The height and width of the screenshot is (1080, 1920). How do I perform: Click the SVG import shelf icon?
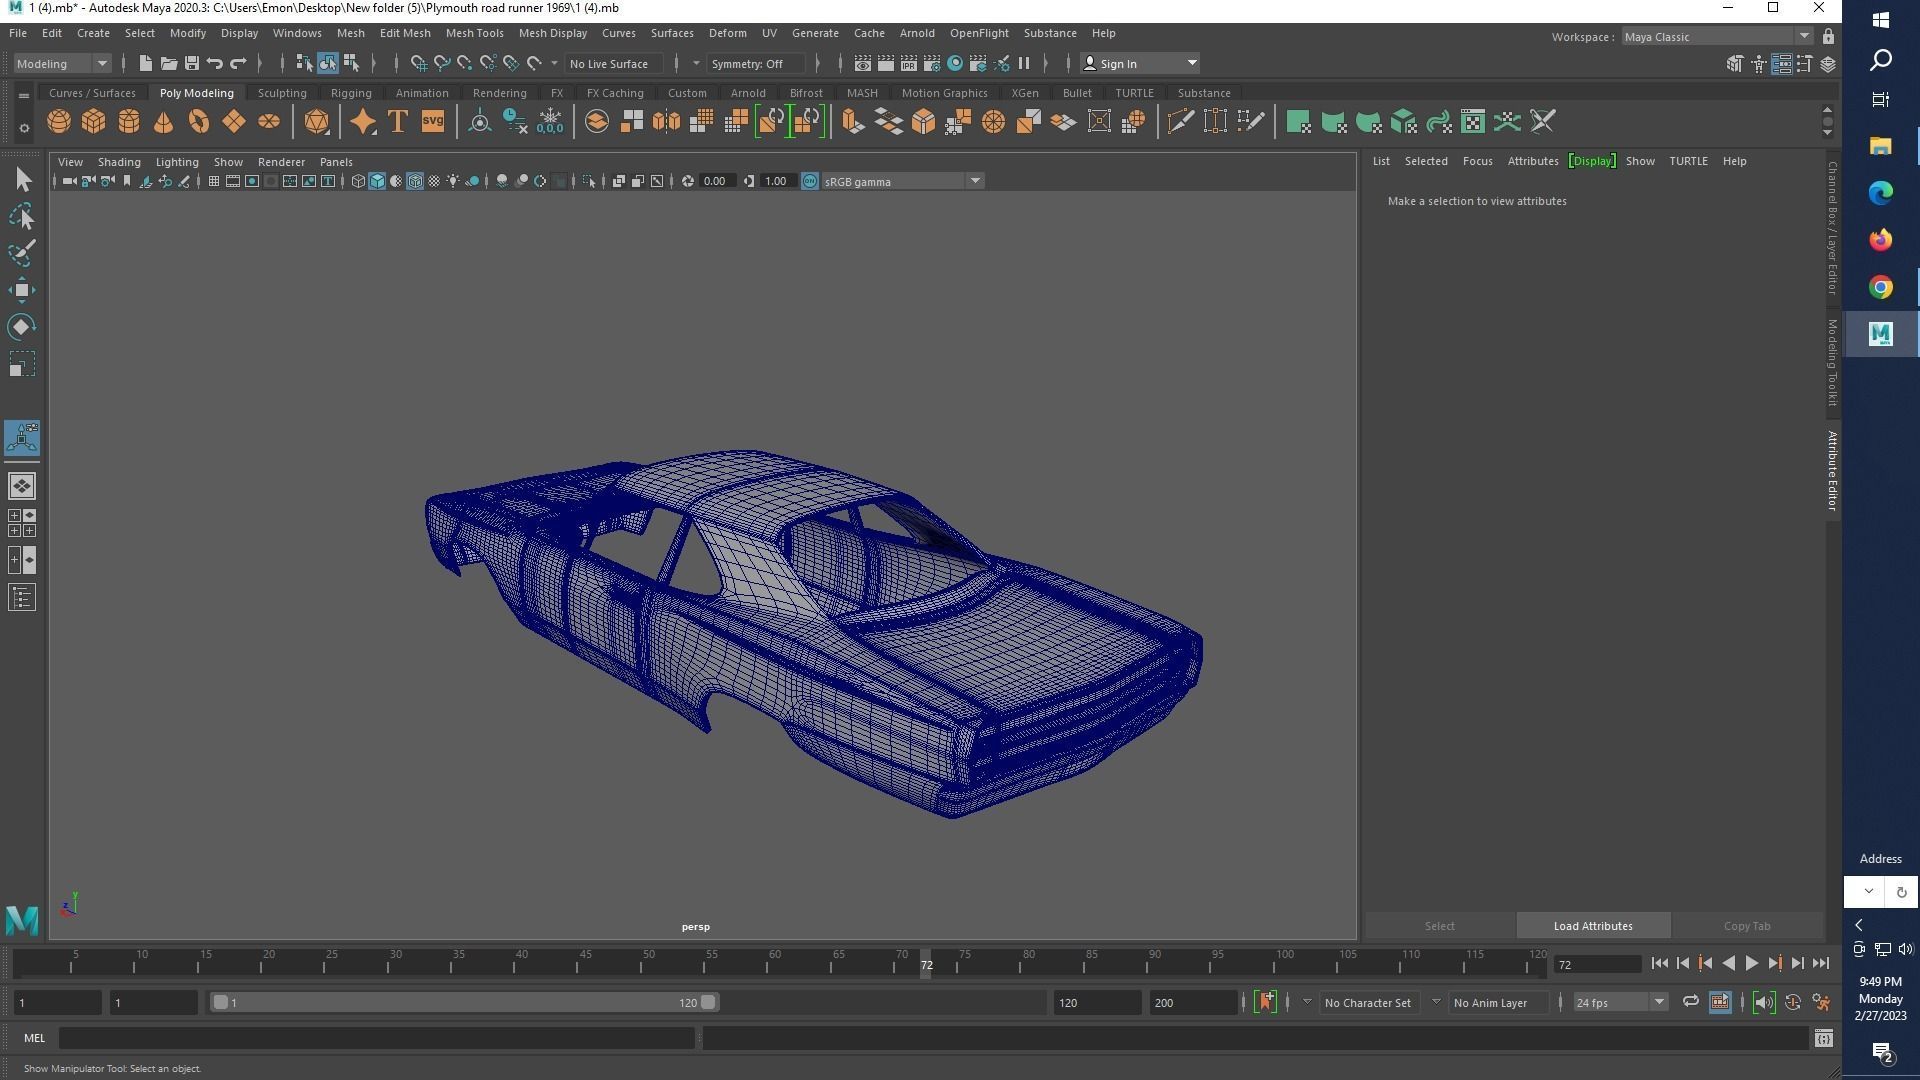click(x=433, y=122)
